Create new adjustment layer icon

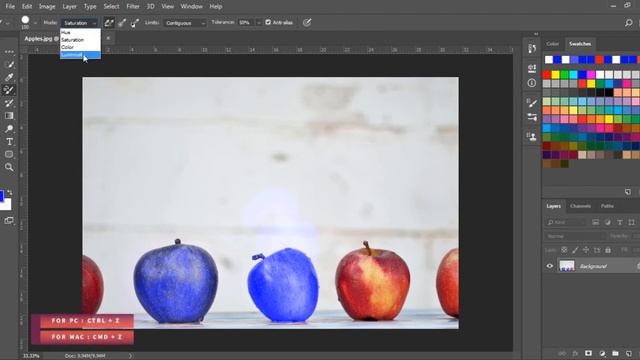point(602,353)
